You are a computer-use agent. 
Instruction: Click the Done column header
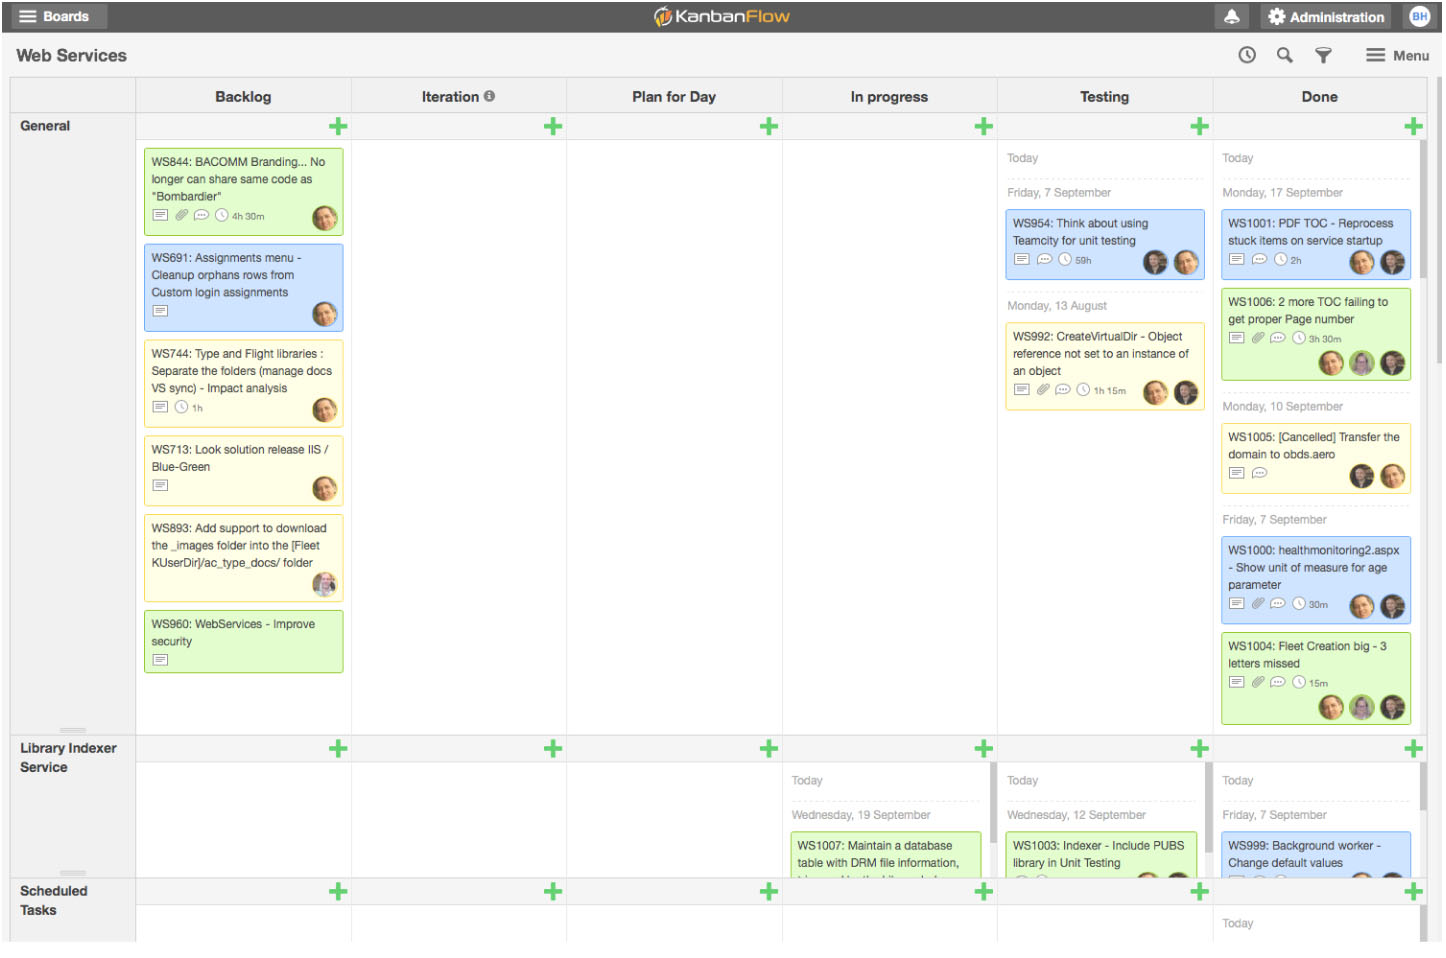(x=1319, y=97)
